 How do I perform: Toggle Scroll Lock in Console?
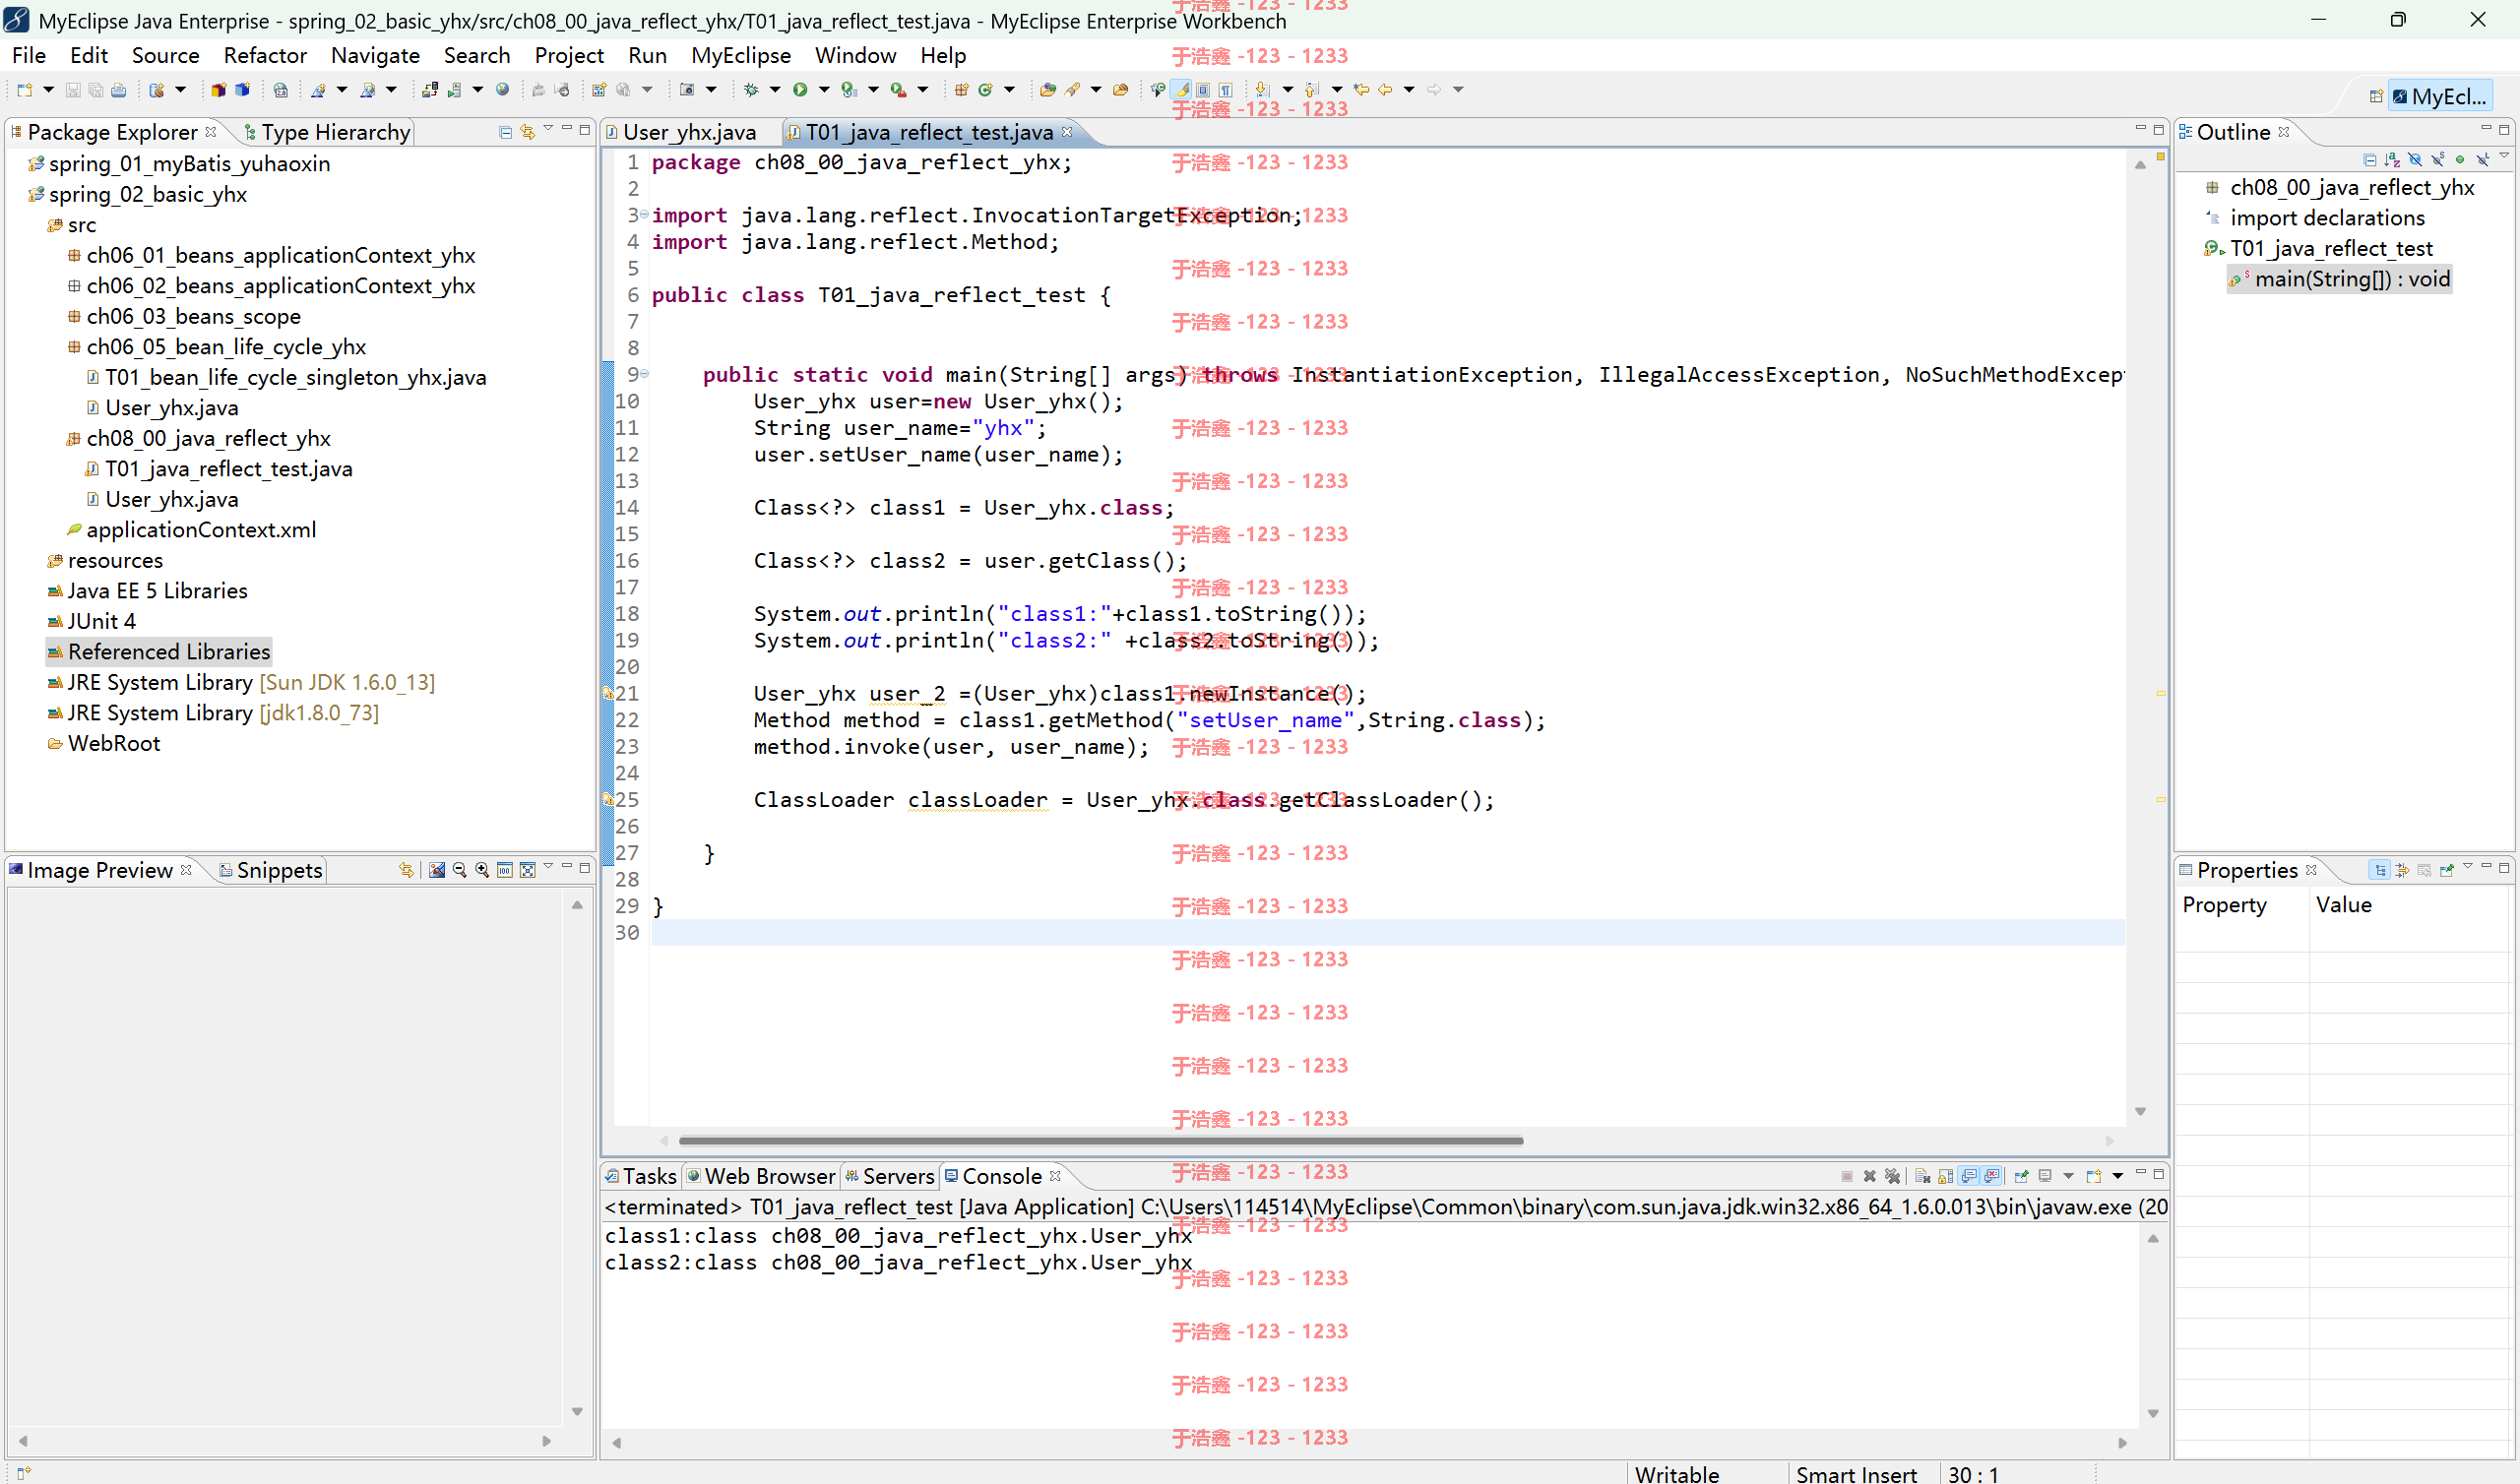(x=1946, y=1176)
